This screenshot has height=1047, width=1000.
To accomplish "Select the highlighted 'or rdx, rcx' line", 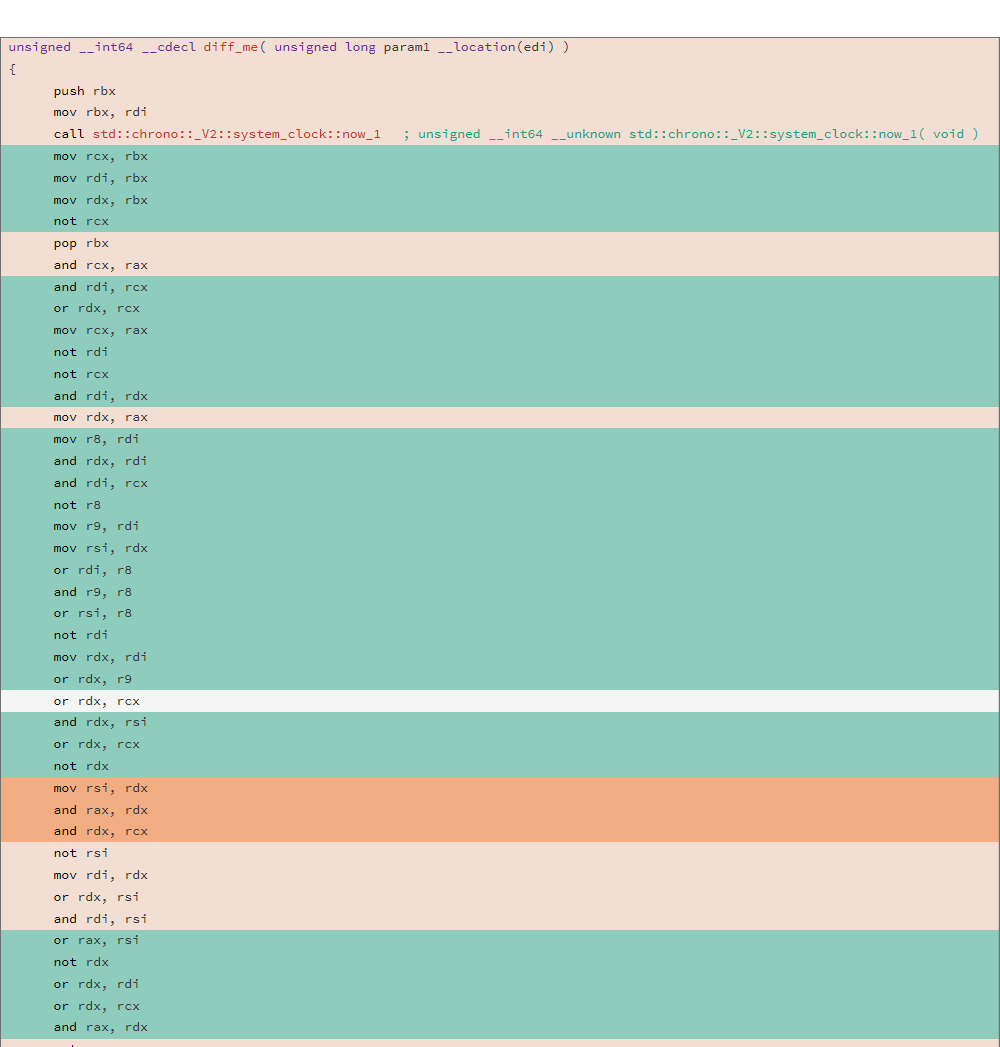I will click(95, 700).
